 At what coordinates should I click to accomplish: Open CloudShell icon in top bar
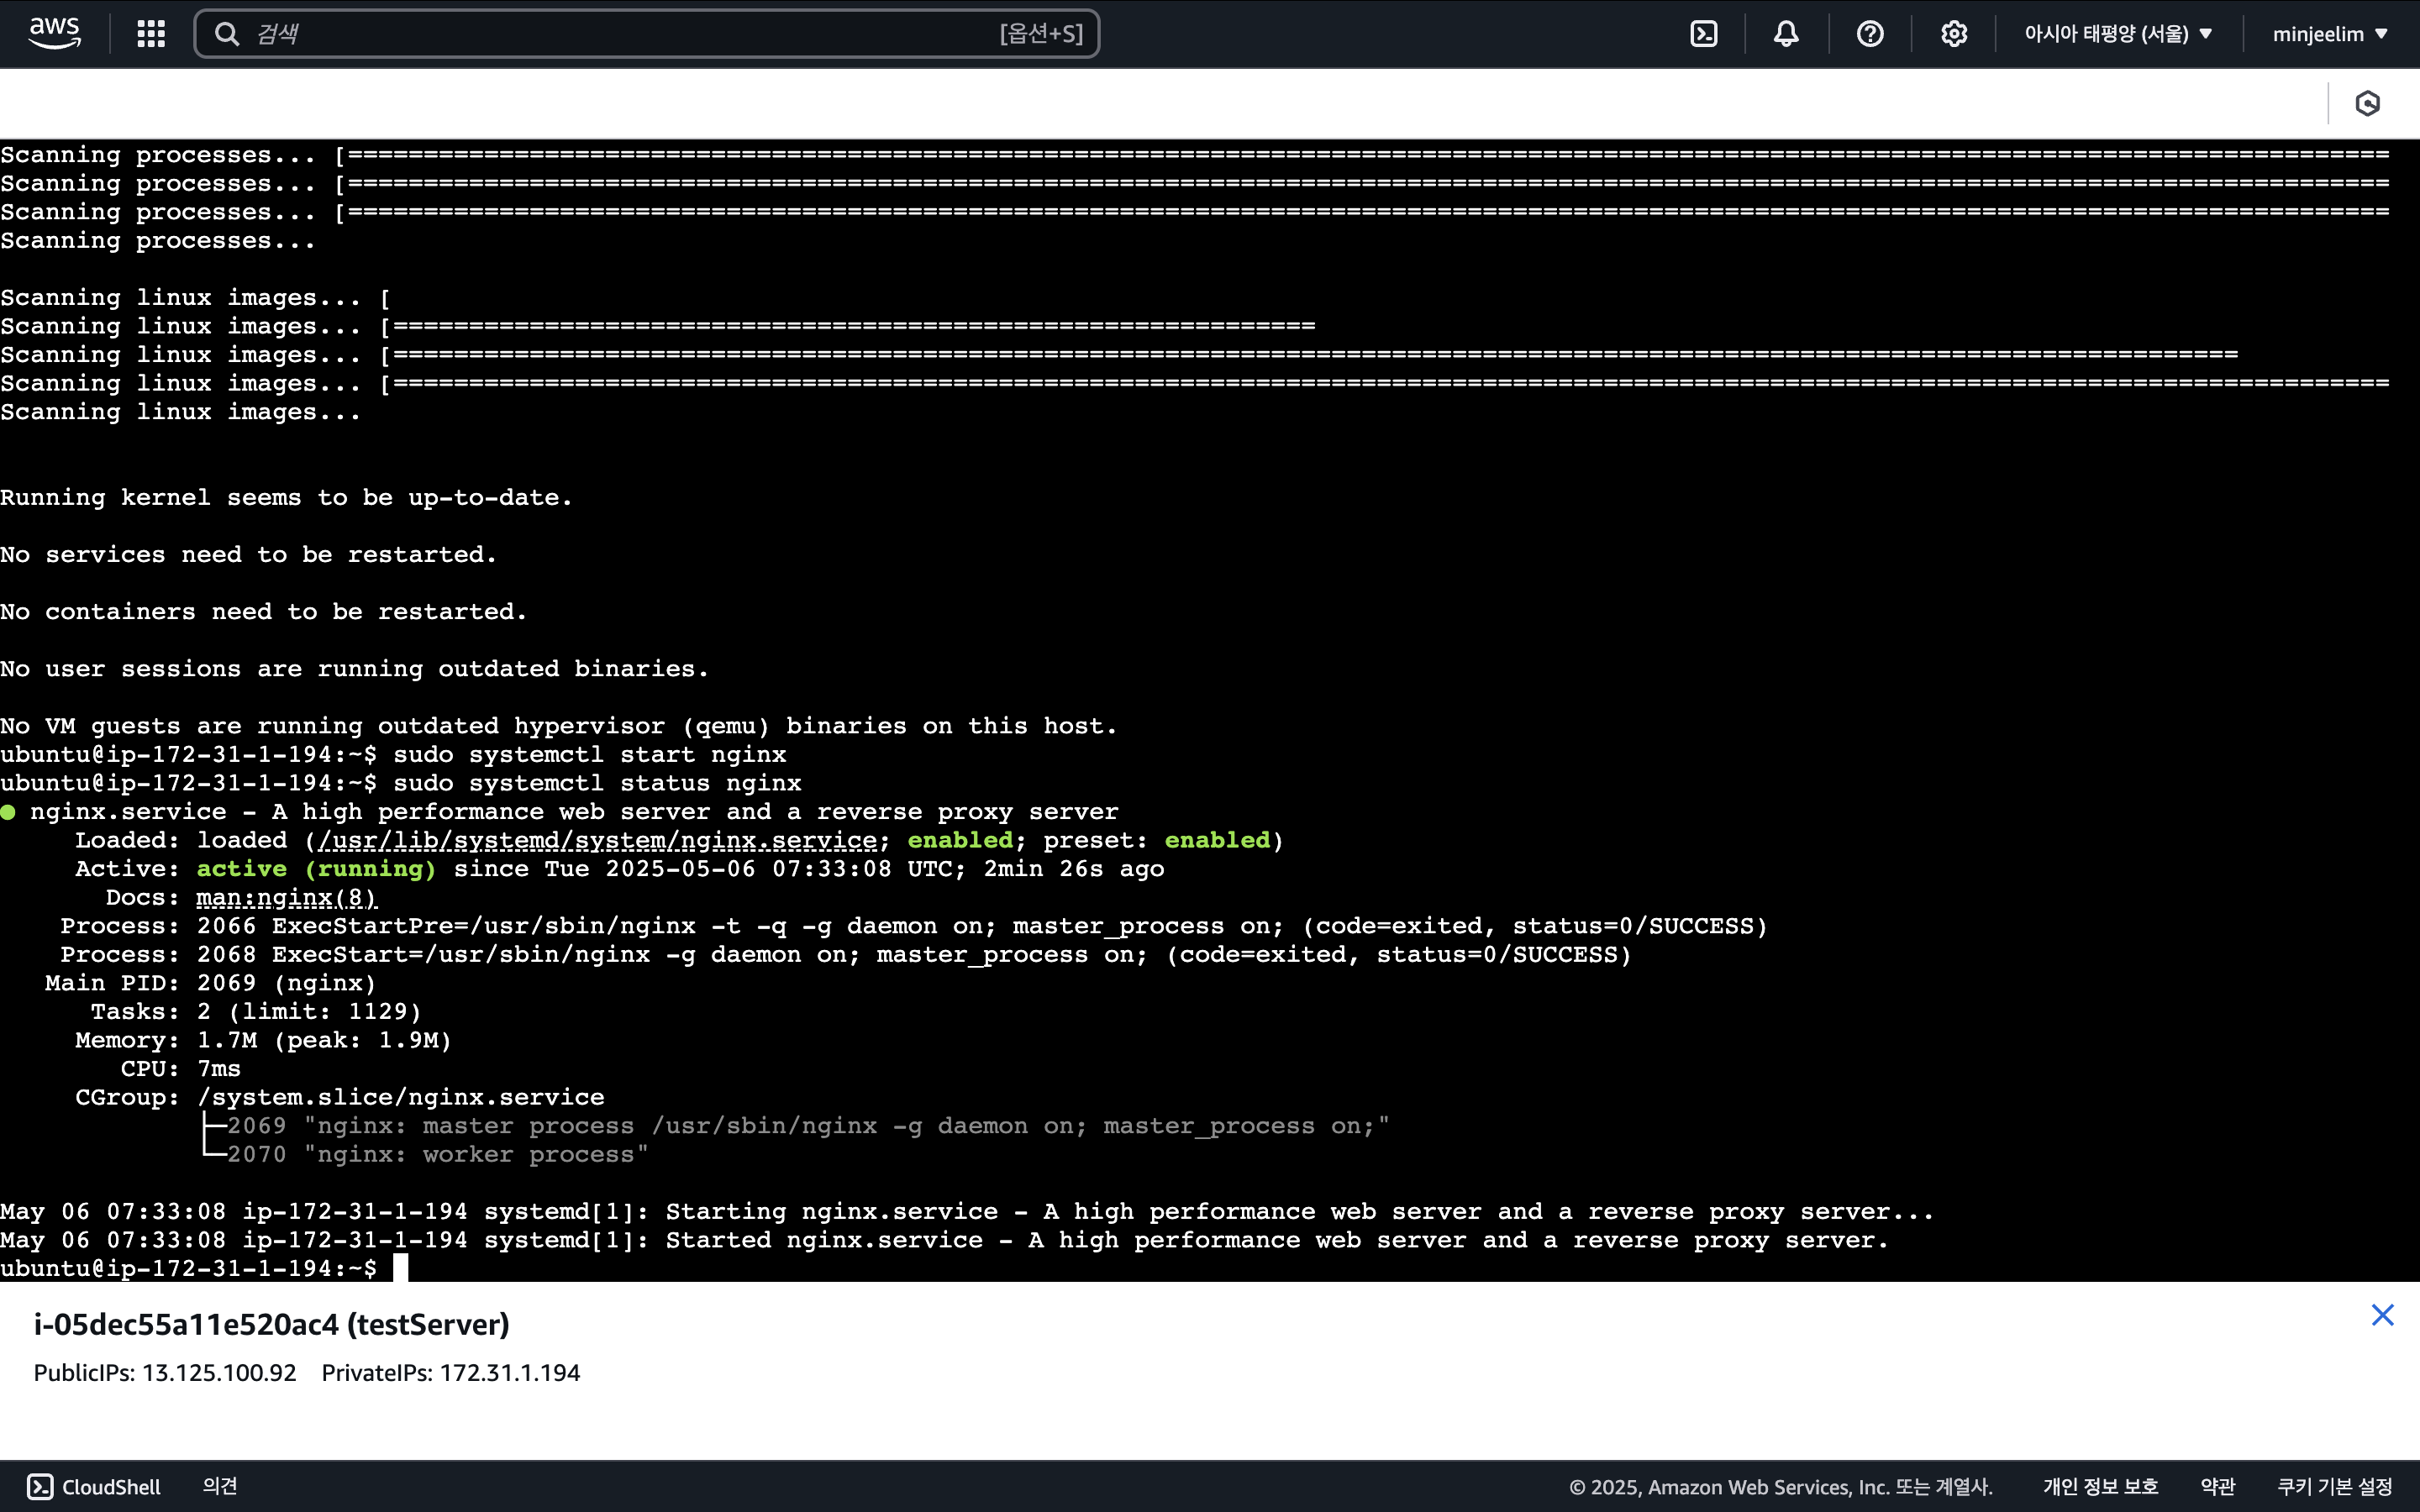tap(1703, 34)
